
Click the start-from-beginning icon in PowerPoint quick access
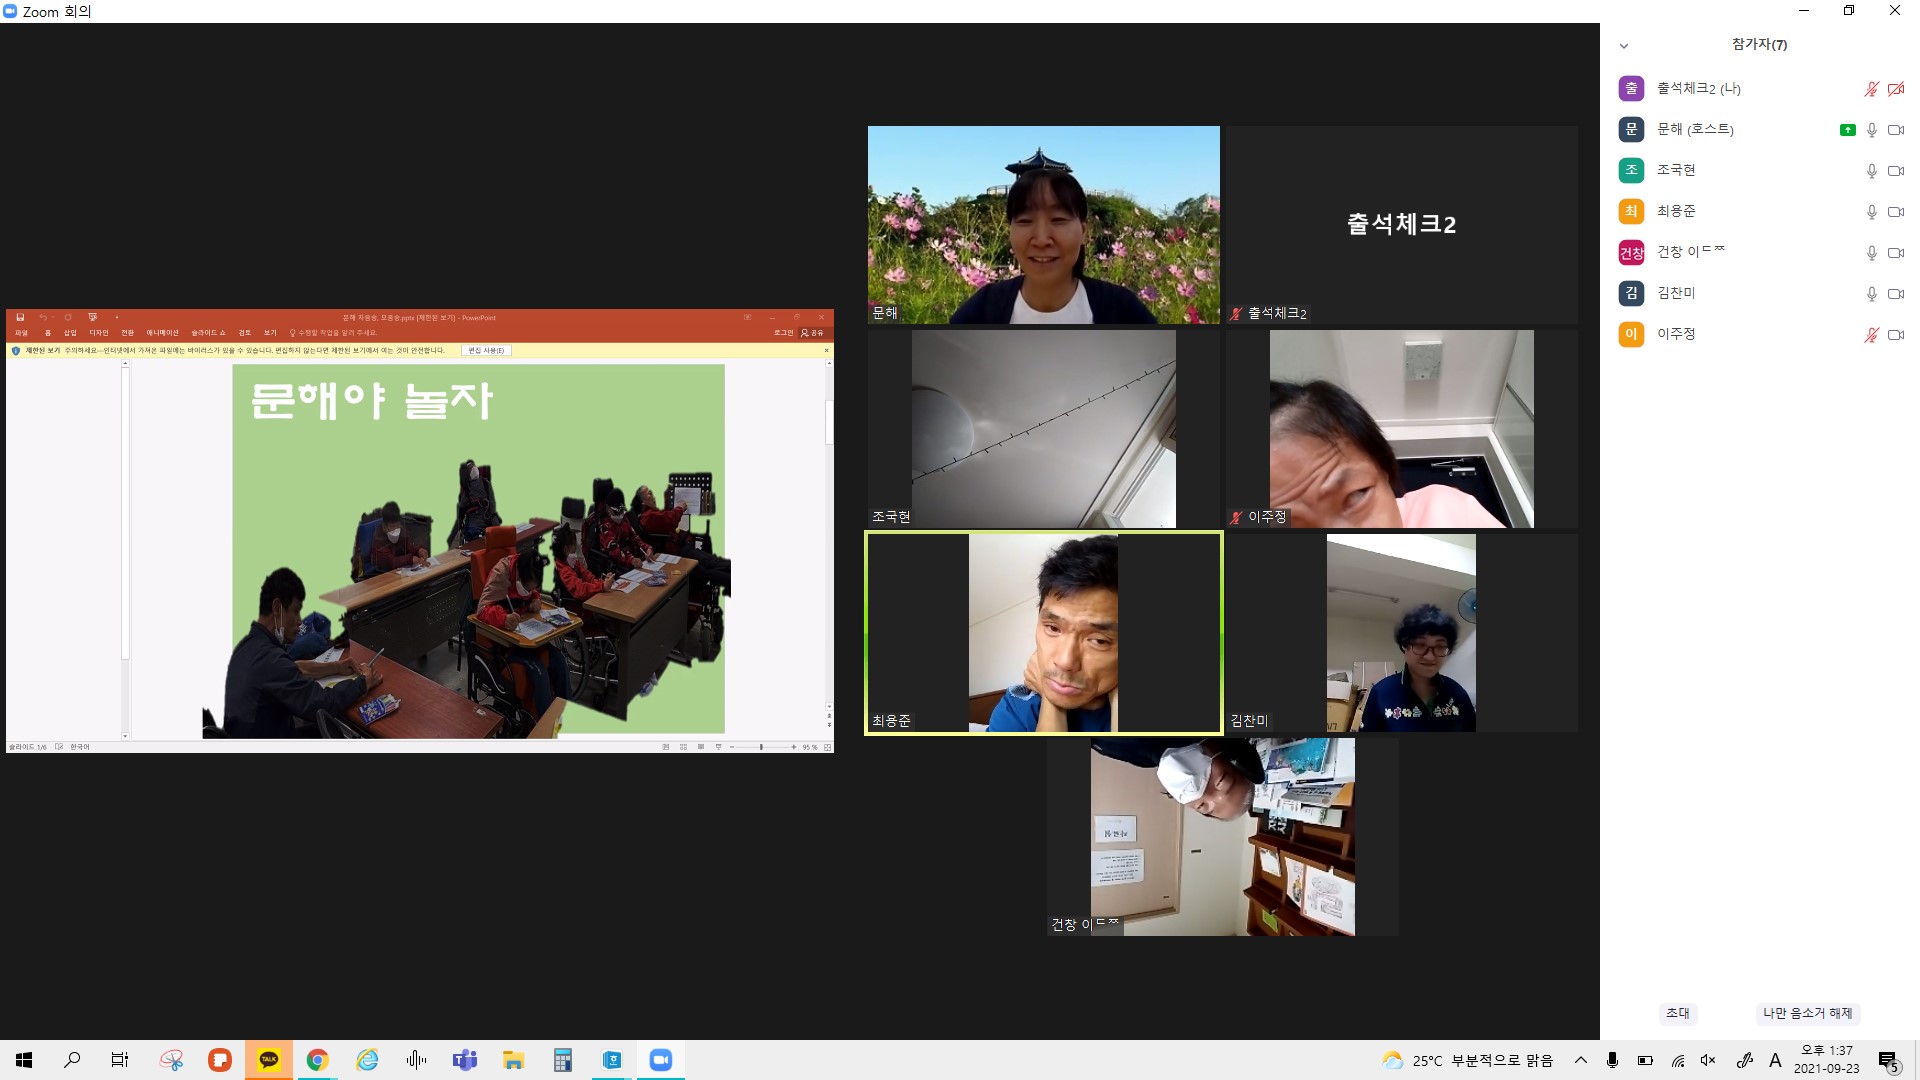point(92,317)
